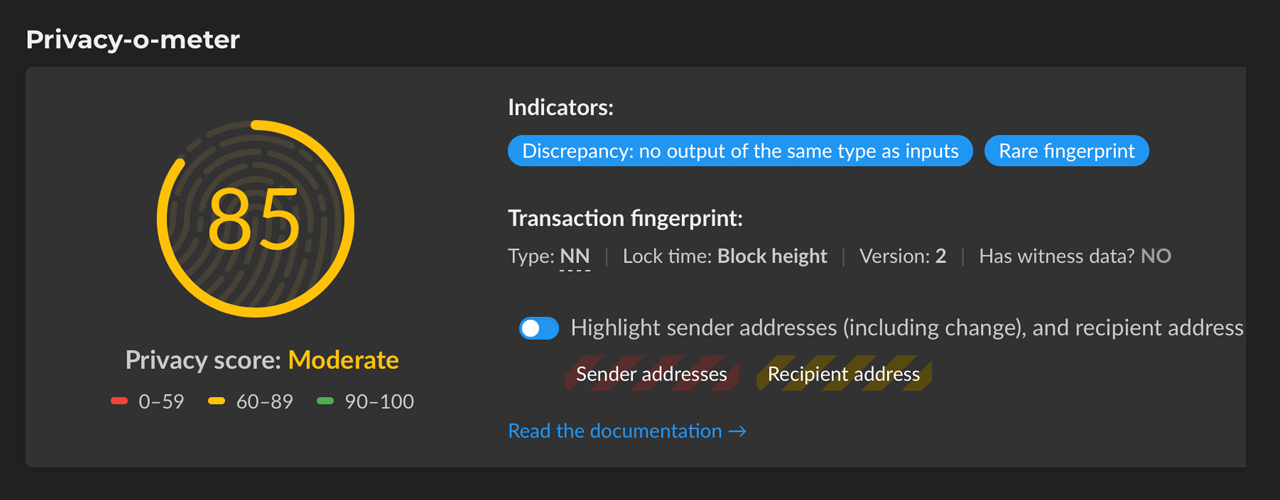Click the Highlight sender addresses label text

(907, 328)
